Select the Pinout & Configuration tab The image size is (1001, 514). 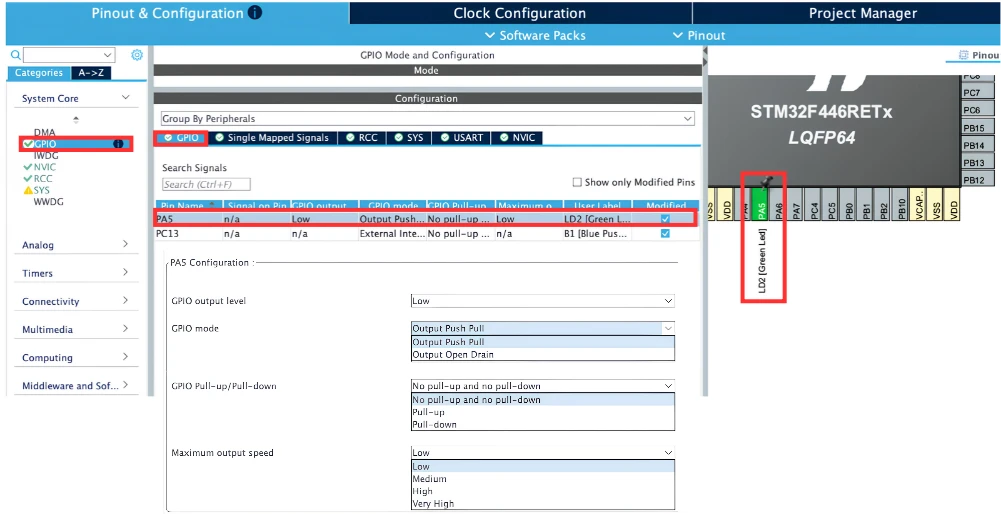coord(177,13)
